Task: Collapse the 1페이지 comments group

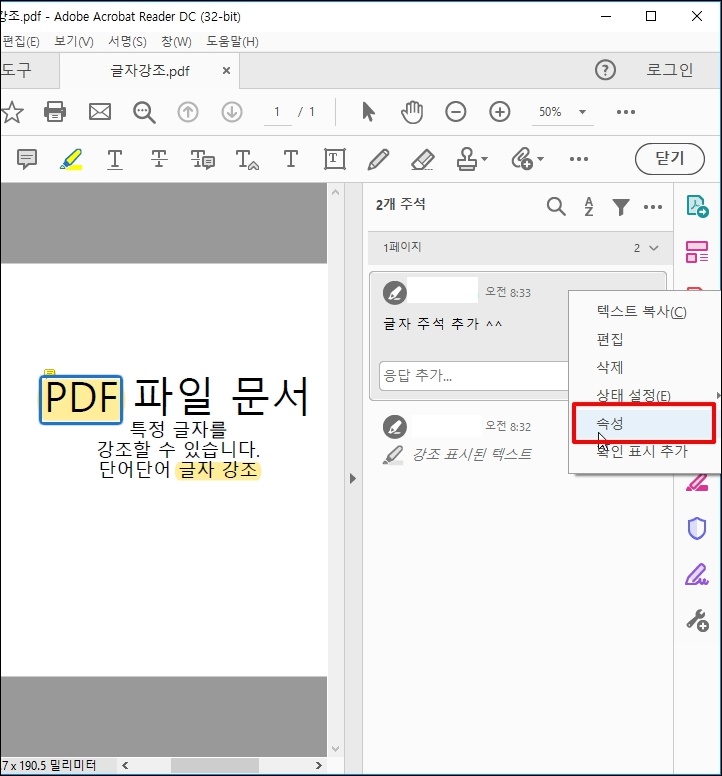Action: (653, 248)
